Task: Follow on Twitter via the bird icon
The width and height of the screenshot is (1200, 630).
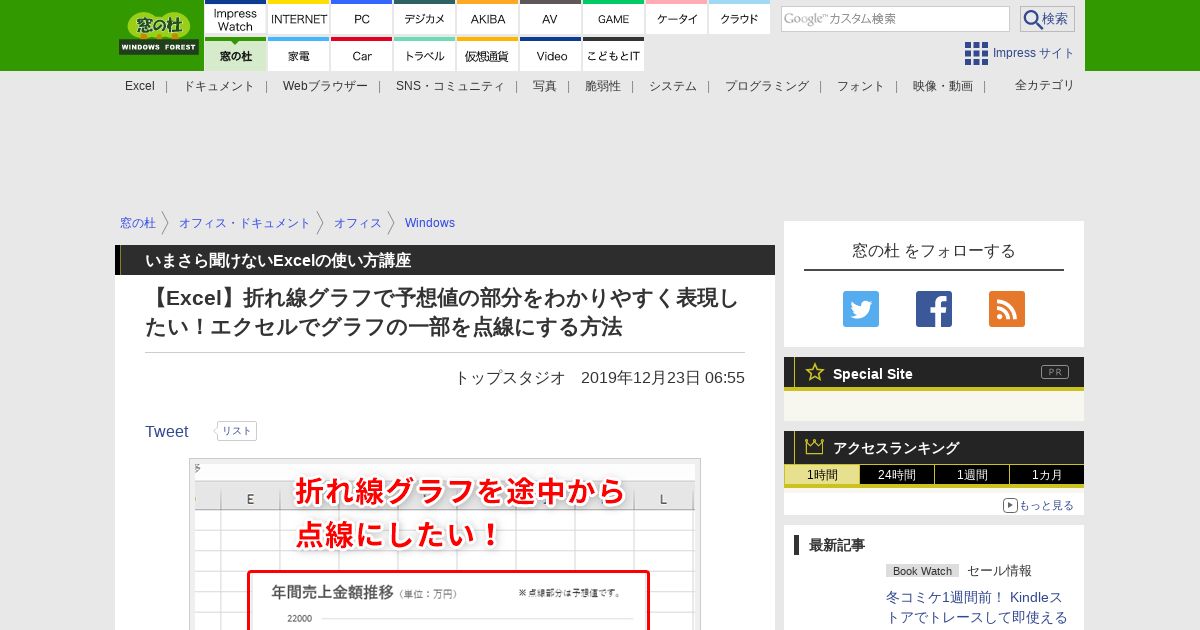Action: (861, 309)
